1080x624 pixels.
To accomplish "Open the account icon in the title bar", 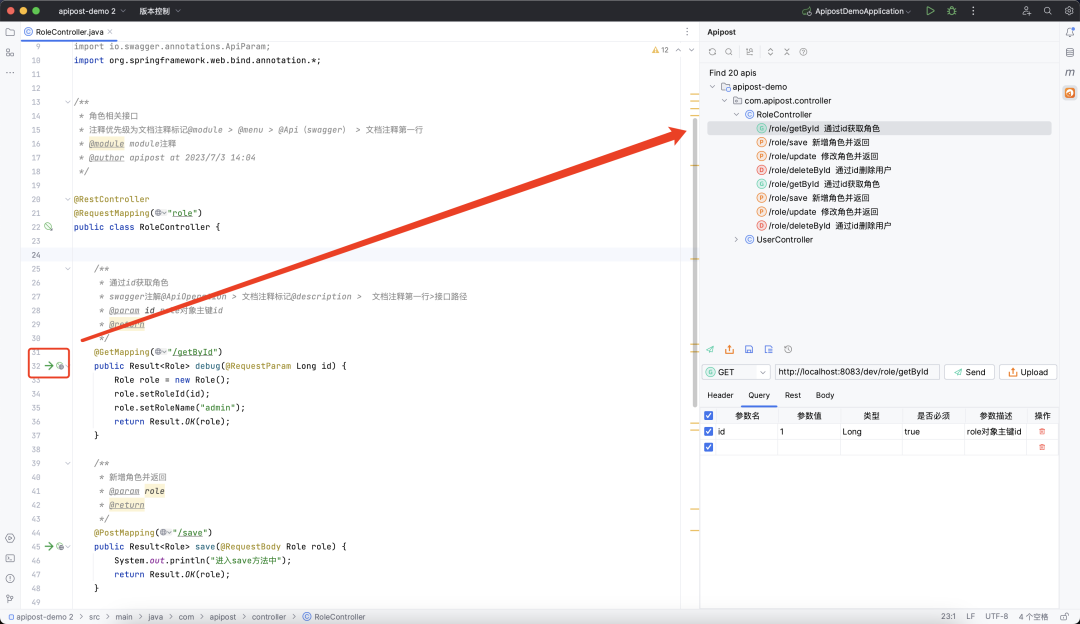I will tap(1026, 11).
